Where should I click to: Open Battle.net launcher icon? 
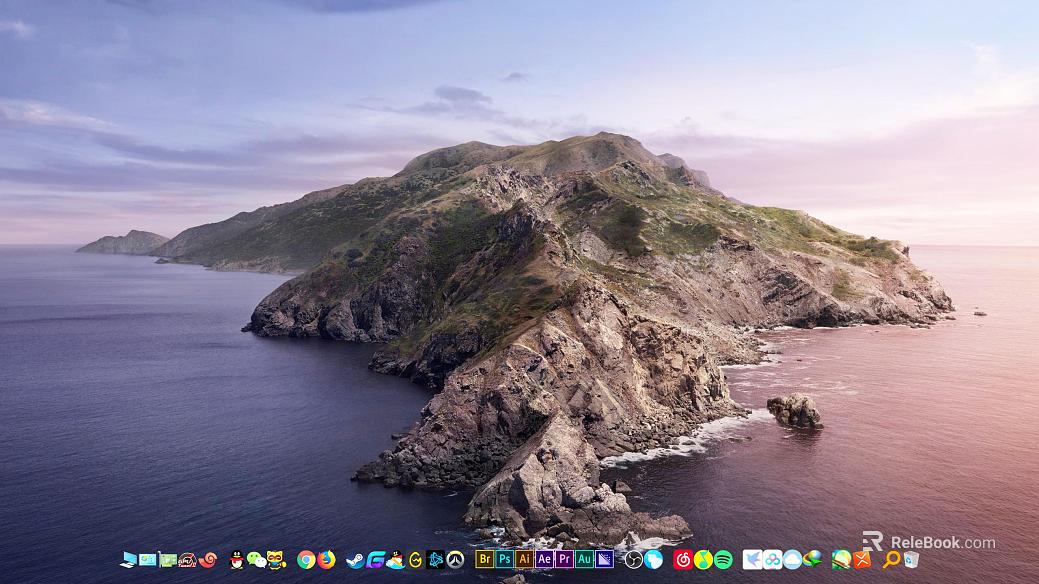click(435, 559)
